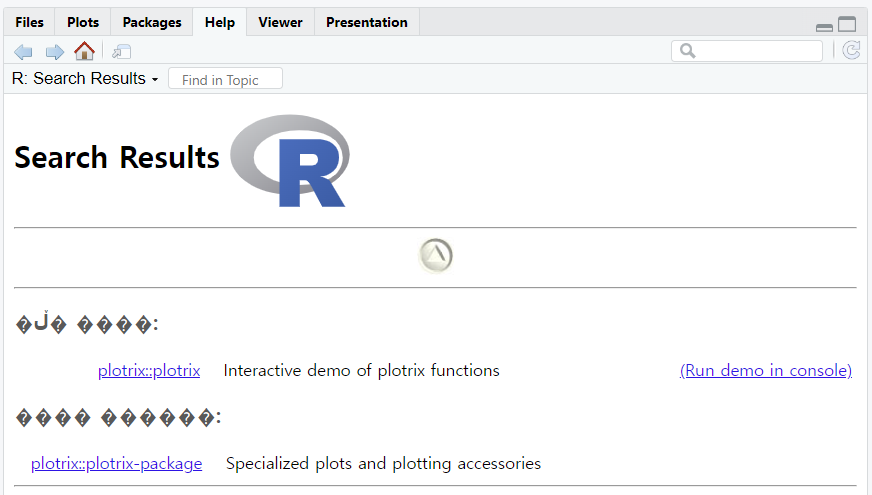Click the round up-arrow navigation icon

pos(435,256)
